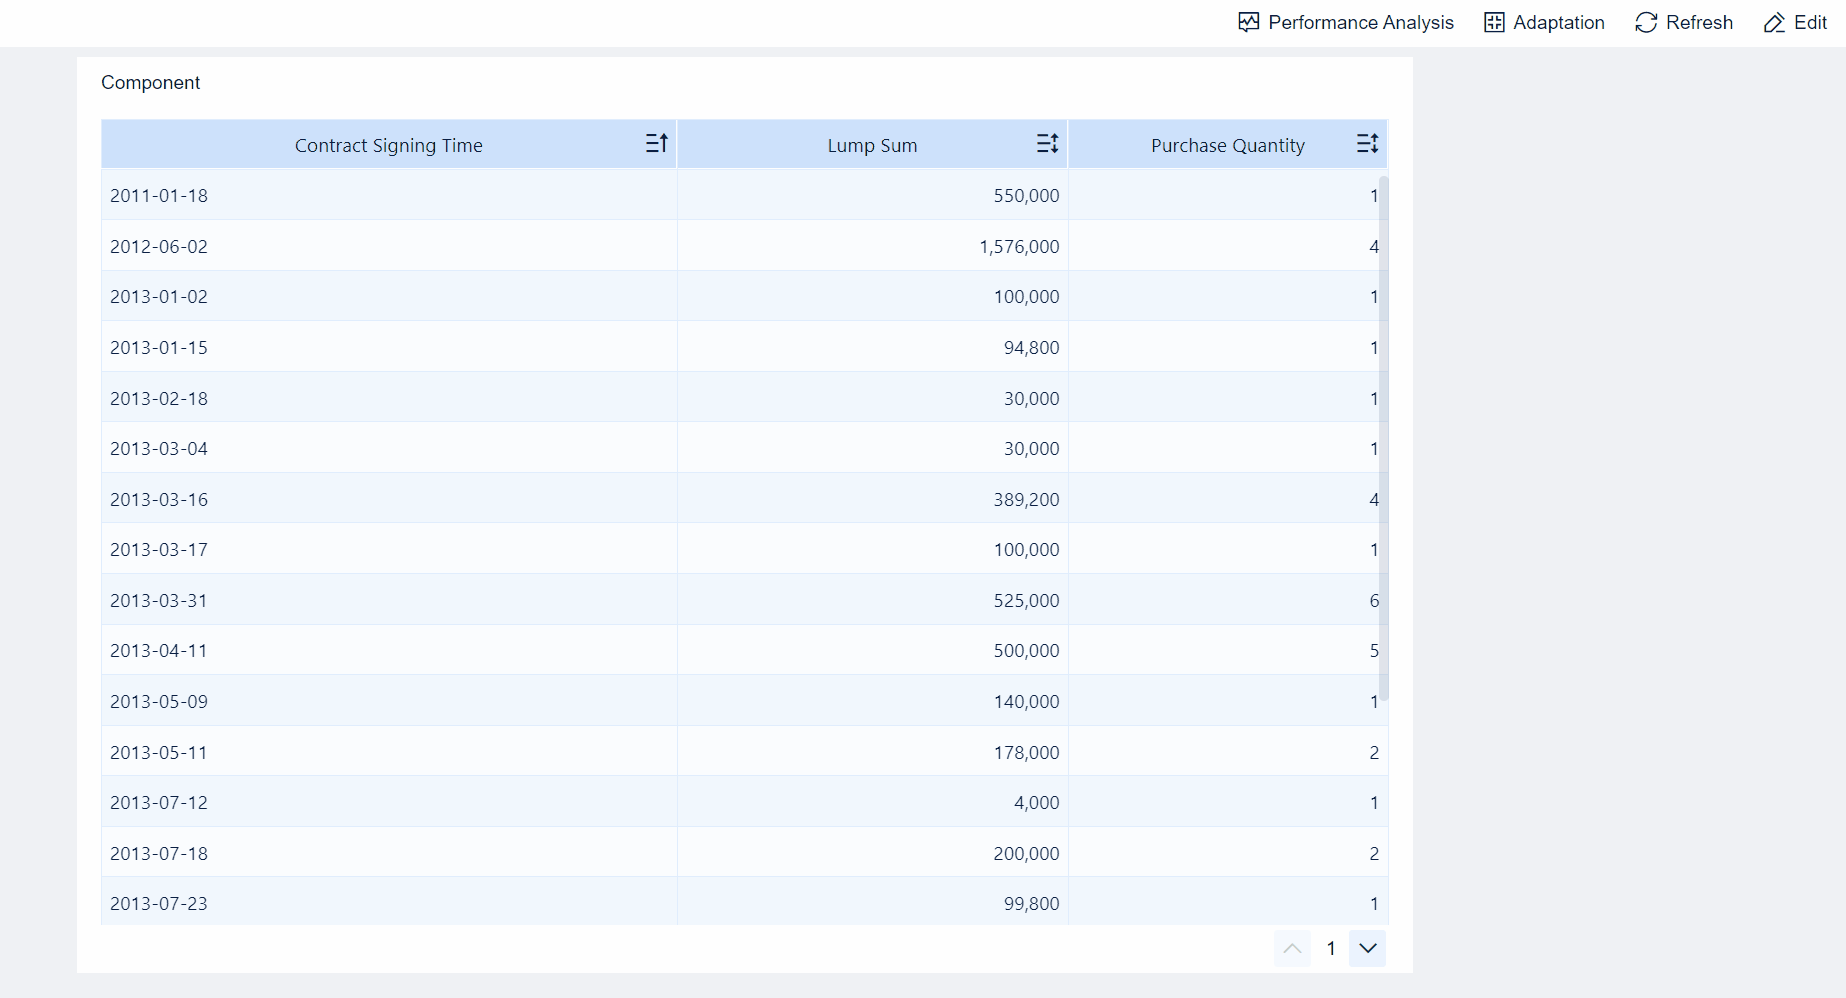Sort by Purchase Quantity column icon
This screenshot has height=998, width=1846.
pyautogui.click(x=1367, y=144)
